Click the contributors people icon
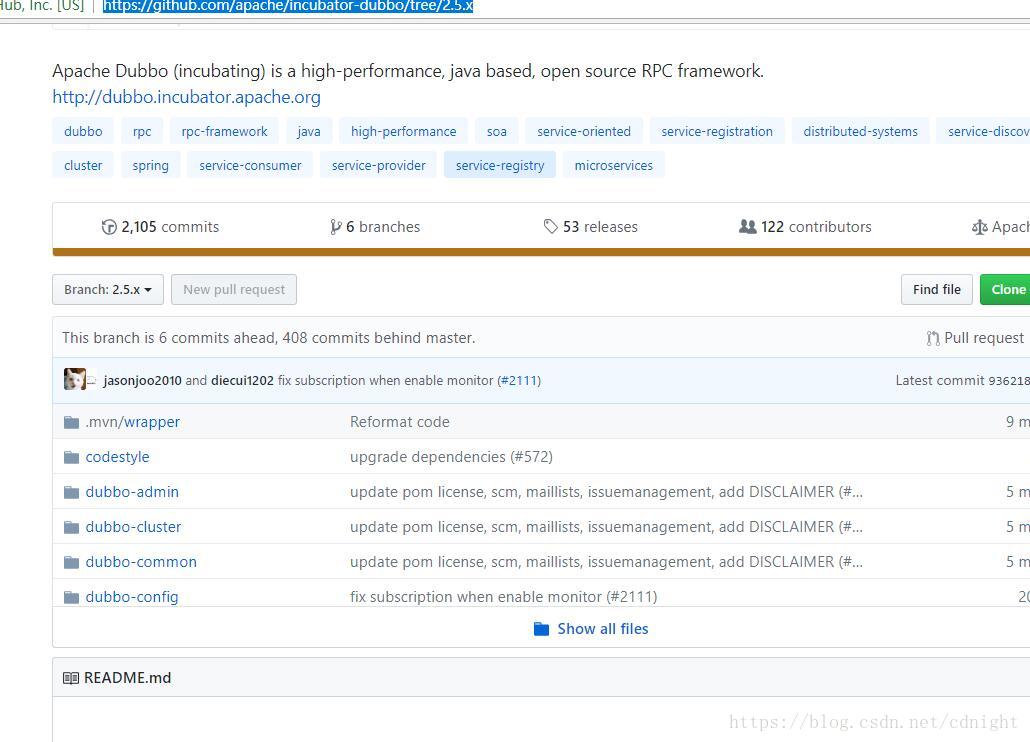 pos(748,227)
